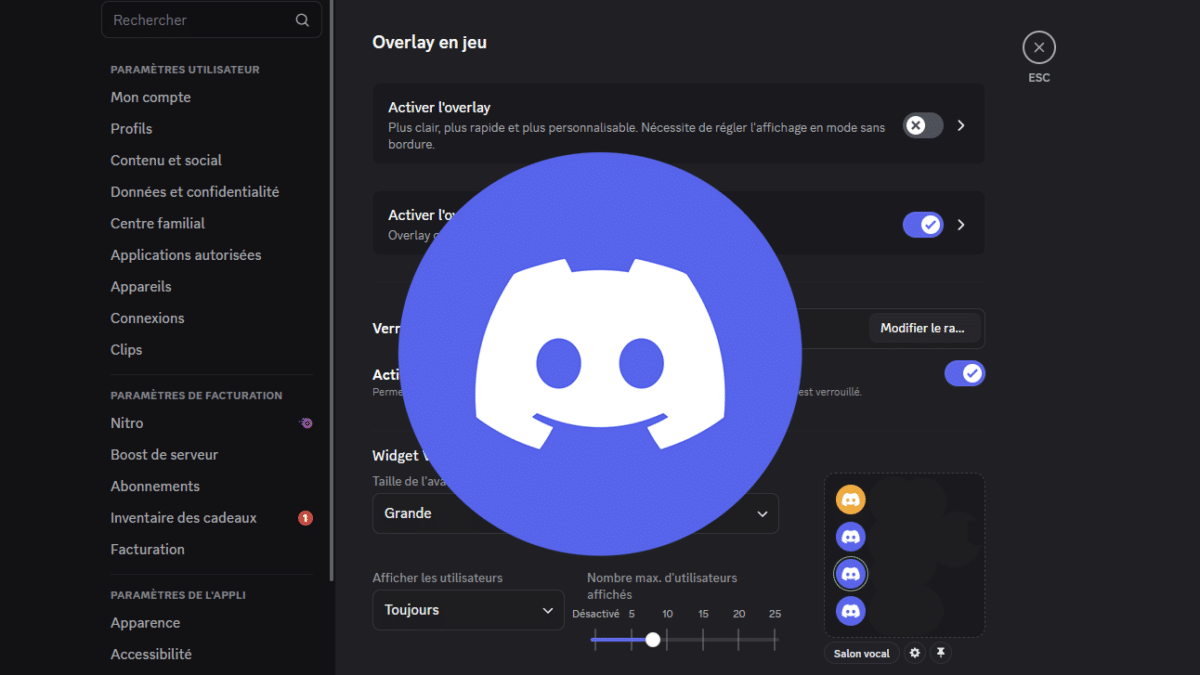Click the pin icon beside Salon vocal

point(940,653)
